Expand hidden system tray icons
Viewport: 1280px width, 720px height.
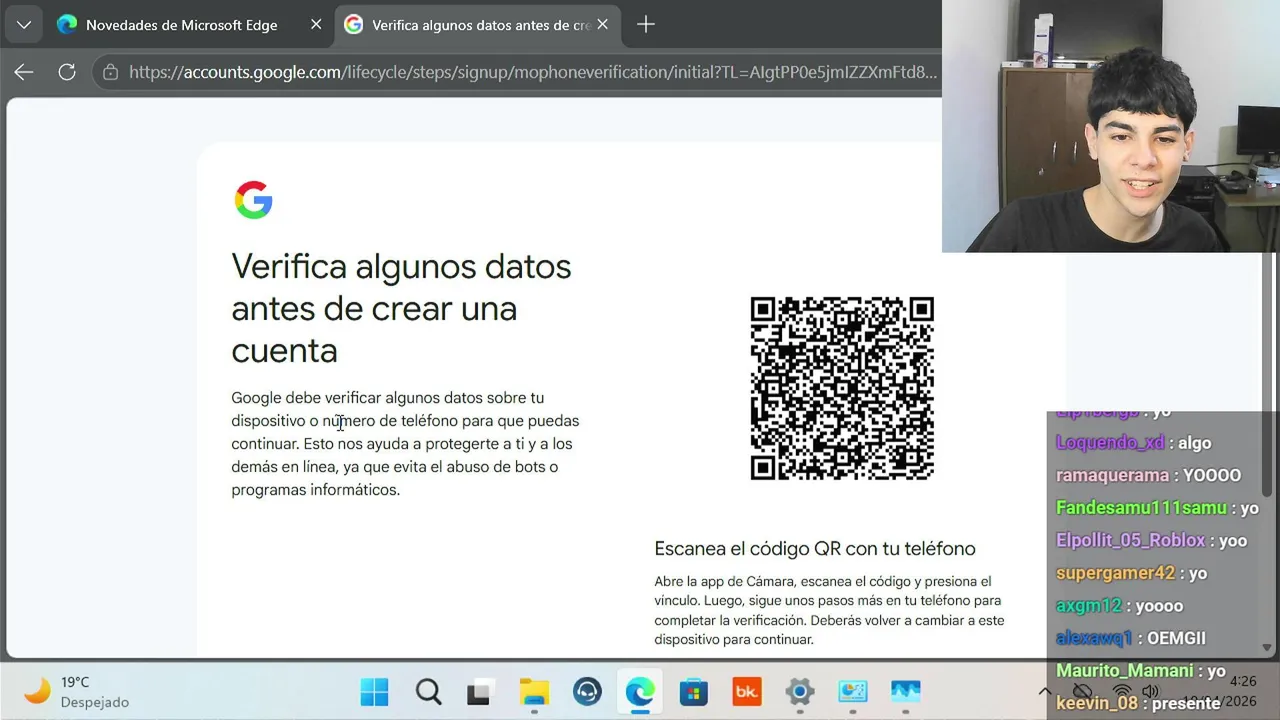pos(1045,691)
